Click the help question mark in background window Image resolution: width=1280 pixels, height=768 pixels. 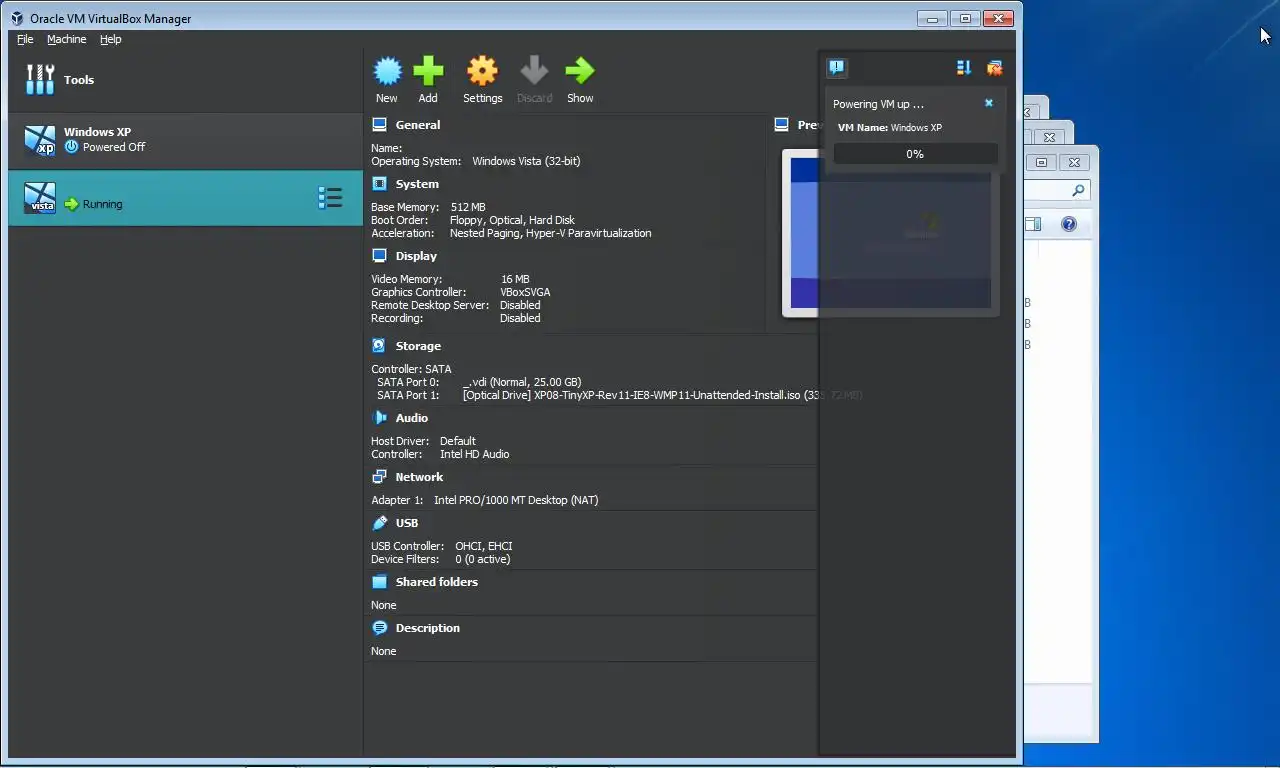(1068, 224)
